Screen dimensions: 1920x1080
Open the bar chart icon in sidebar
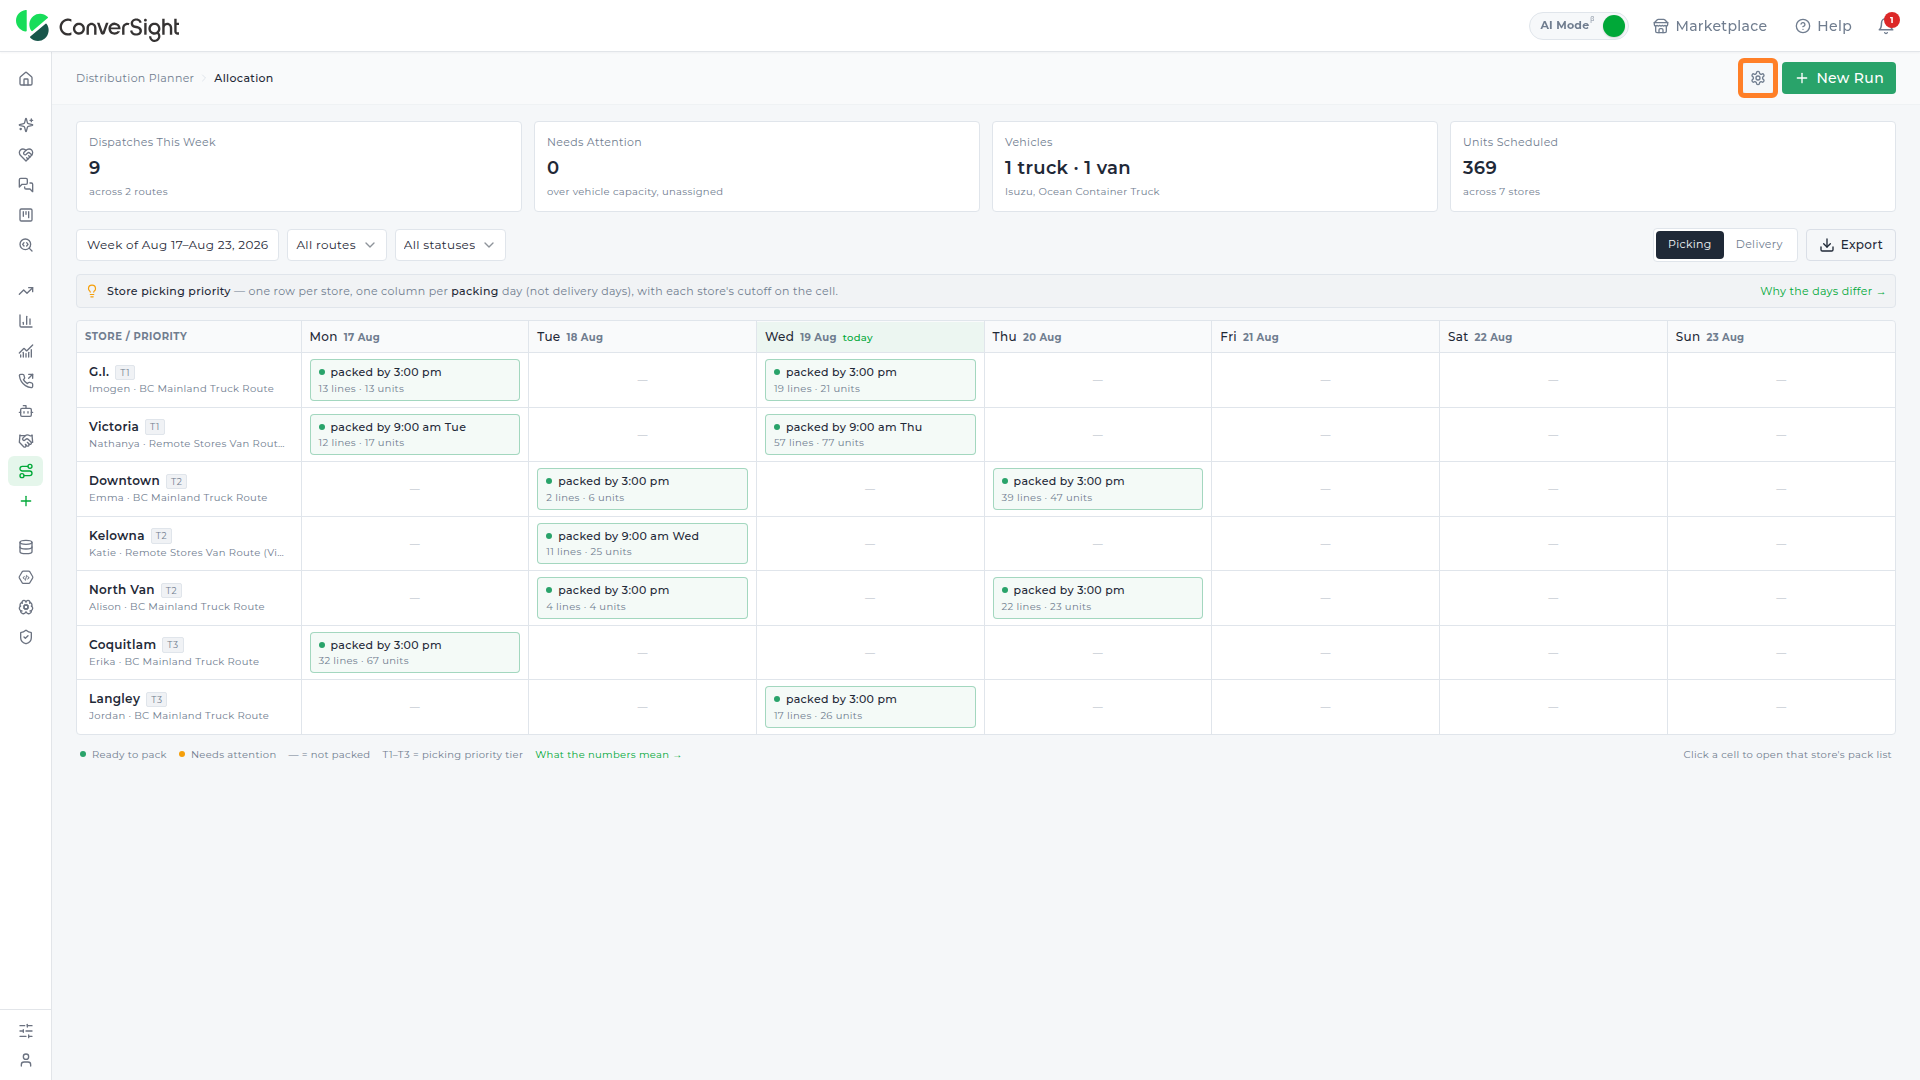pos(26,321)
